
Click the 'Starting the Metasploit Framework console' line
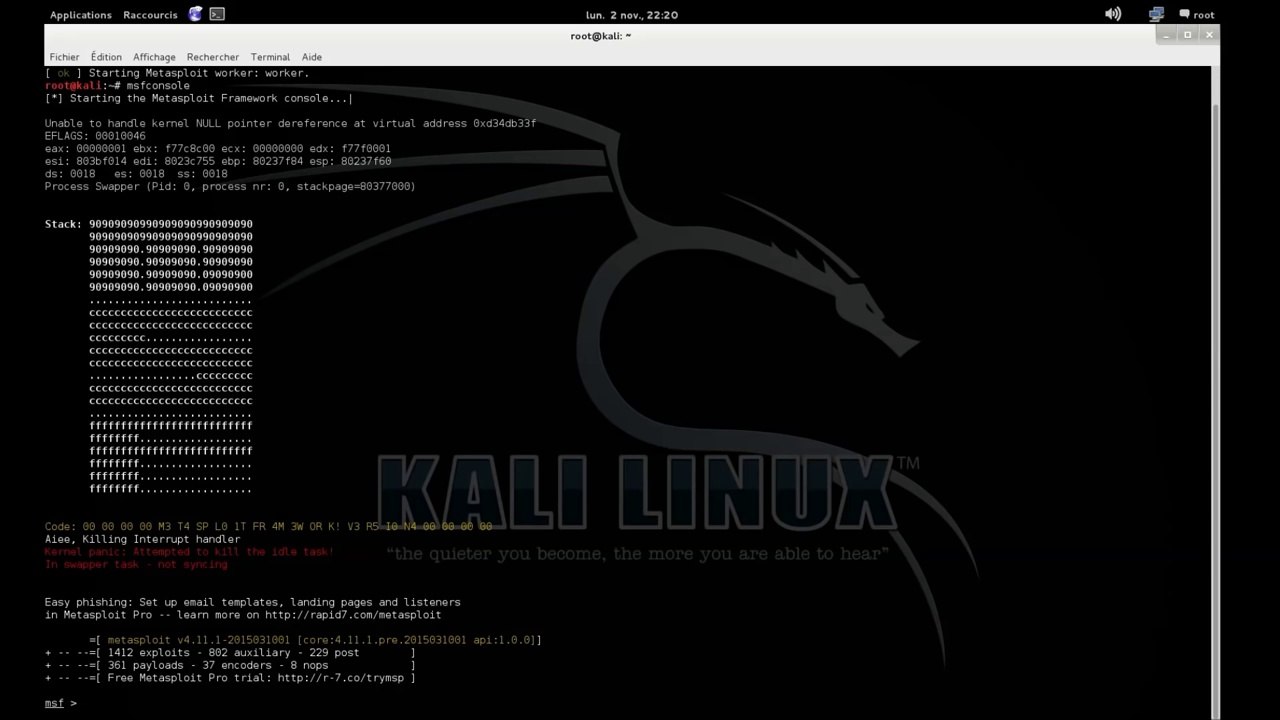click(x=197, y=99)
